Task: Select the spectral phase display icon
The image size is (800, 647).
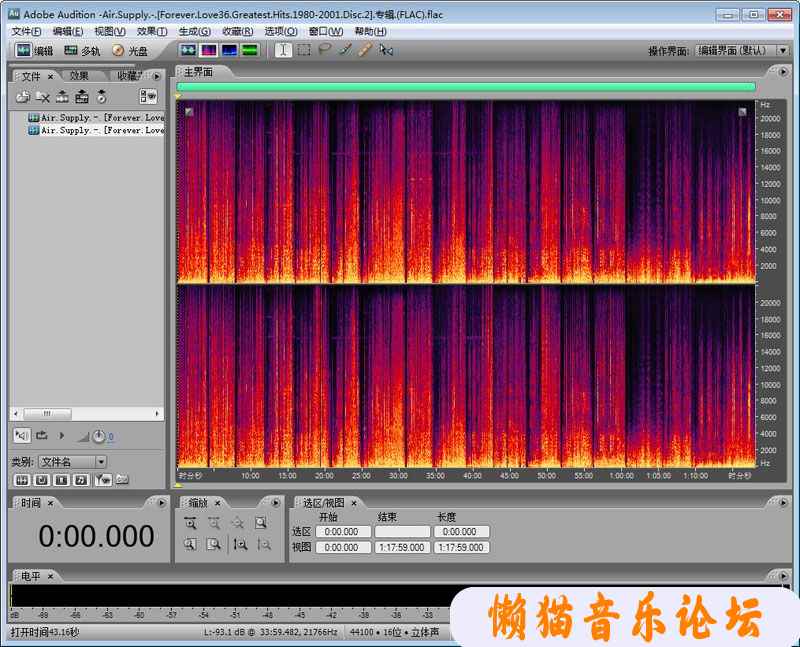Action: point(250,50)
